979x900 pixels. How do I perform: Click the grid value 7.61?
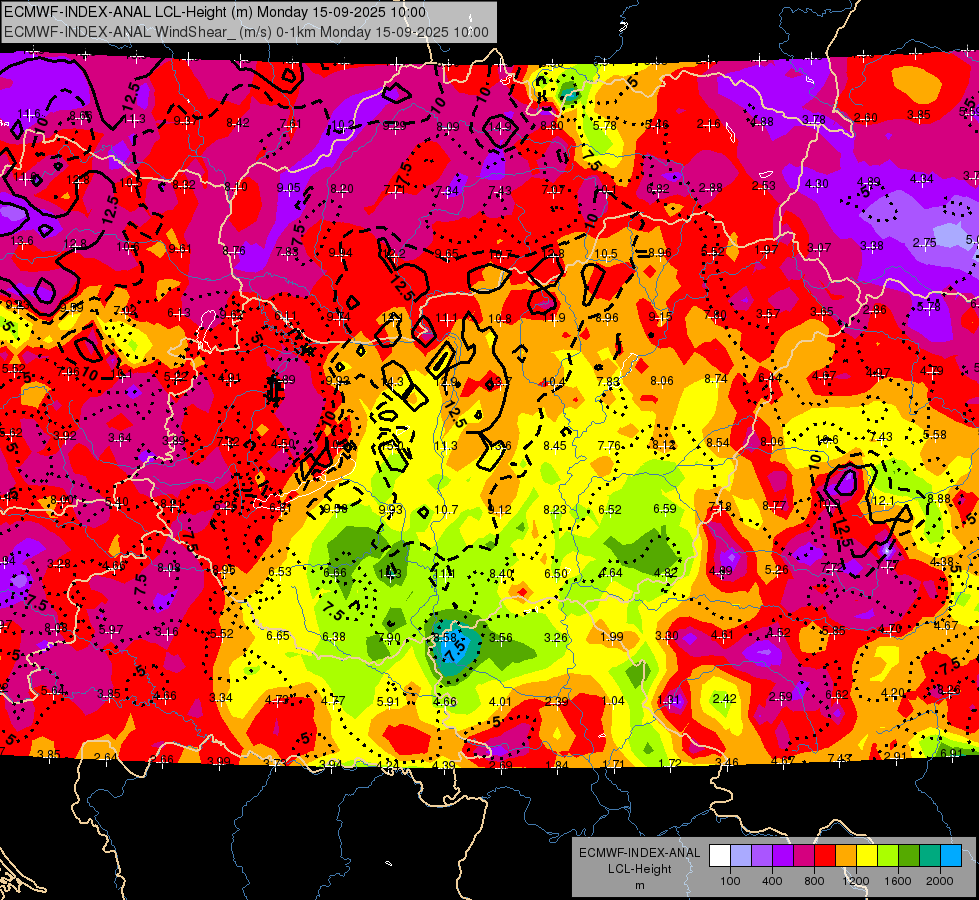[290, 124]
